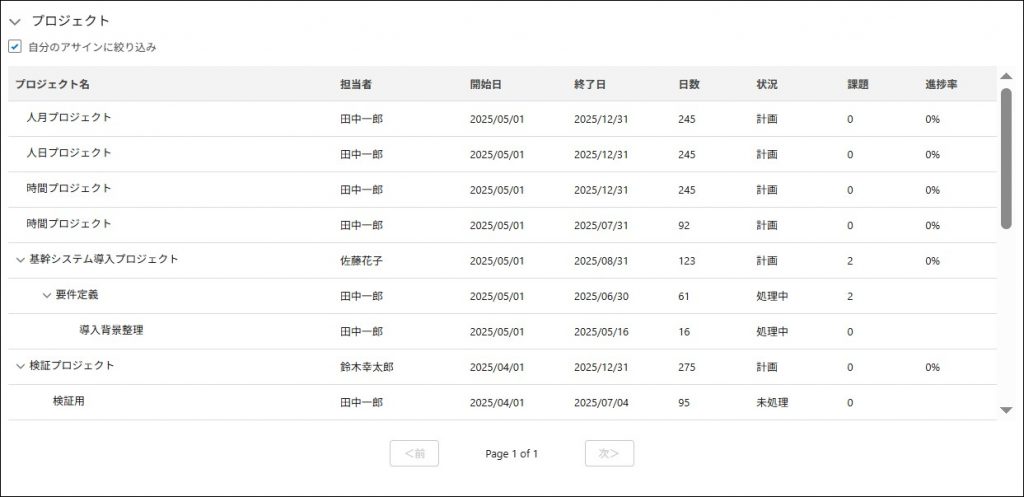
Task: Click the 進捗率 column header
Action: click(x=941, y=84)
